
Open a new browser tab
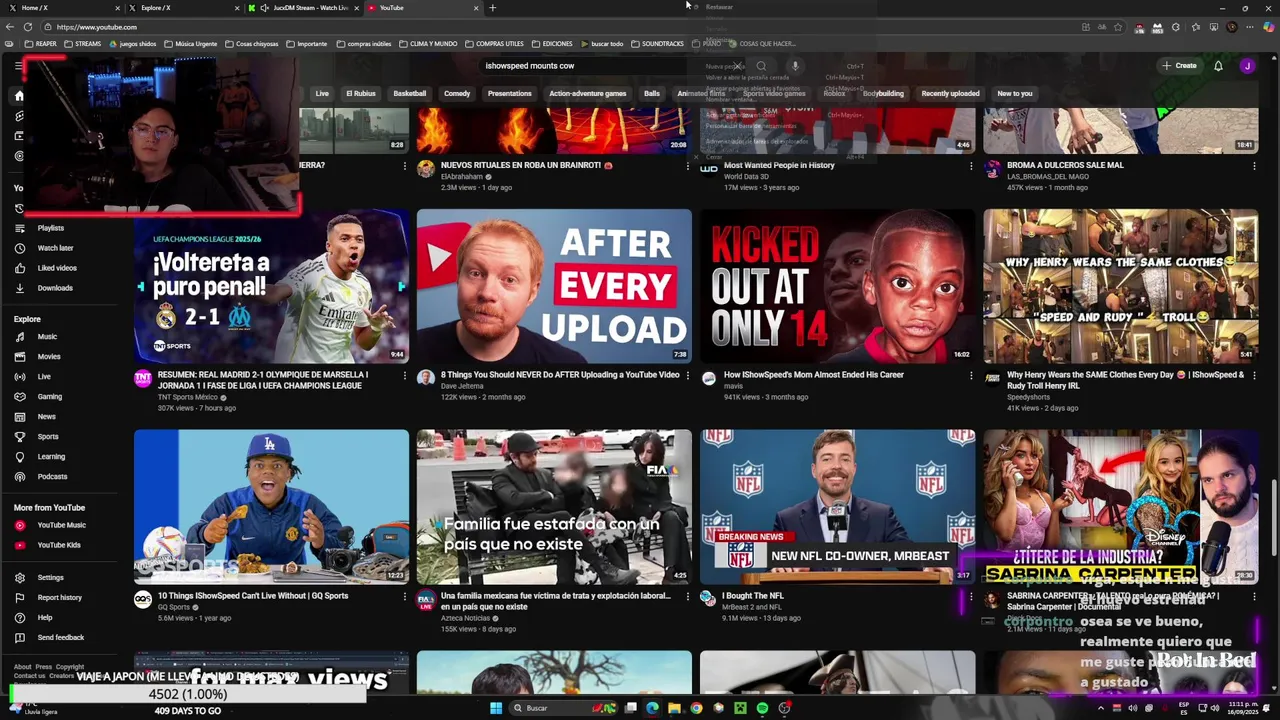(492, 8)
